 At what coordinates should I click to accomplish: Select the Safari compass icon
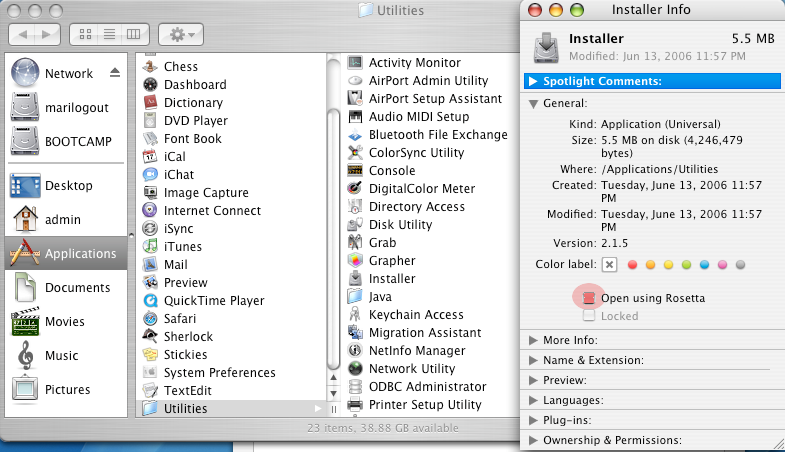[x=150, y=318]
